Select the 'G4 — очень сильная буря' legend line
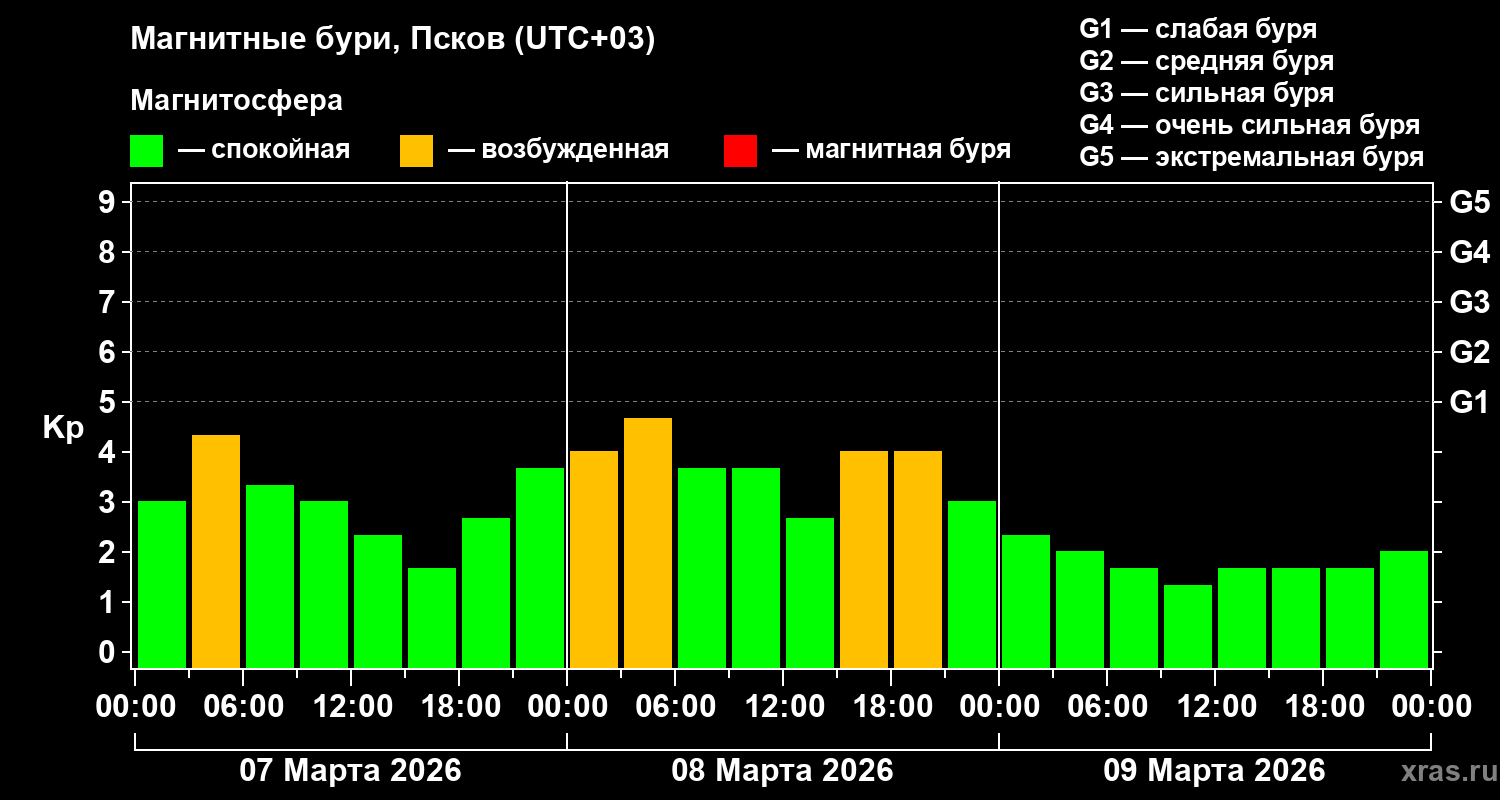The width and height of the screenshot is (1500, 800). (x=1250, y=125)
